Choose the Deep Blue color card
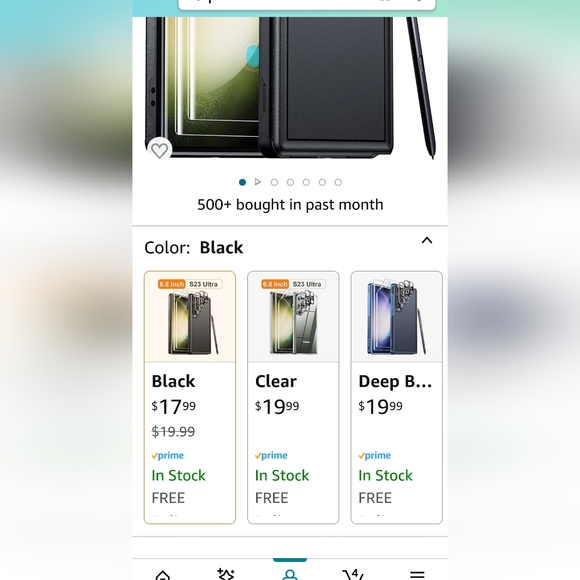The image size is (580, 580). click(397, 397)
